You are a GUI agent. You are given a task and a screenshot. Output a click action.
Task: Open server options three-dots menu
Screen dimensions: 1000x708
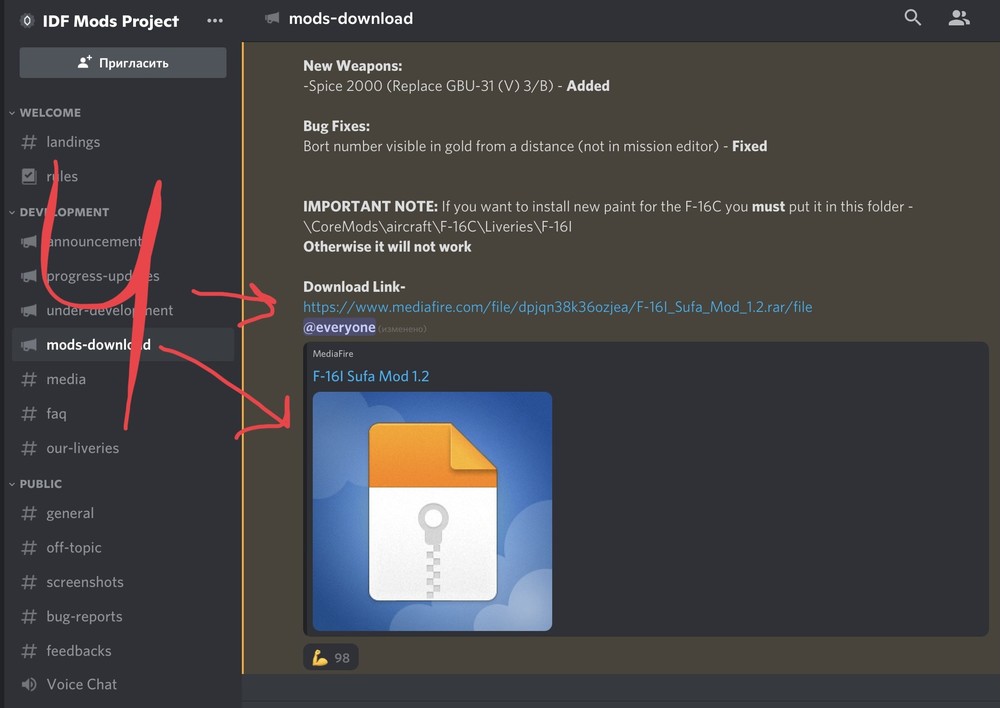(215, 20)
